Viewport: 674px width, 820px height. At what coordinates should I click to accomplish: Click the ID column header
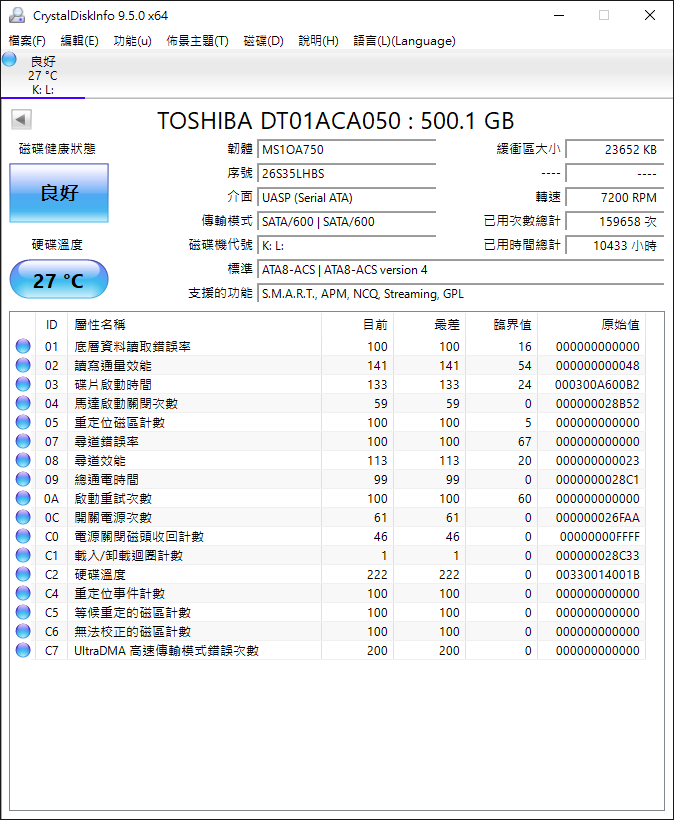click(x=51, y=325)
